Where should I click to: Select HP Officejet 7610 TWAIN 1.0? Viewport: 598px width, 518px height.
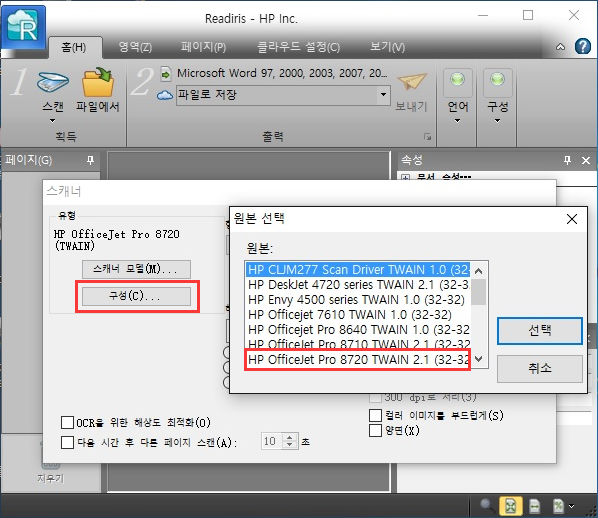pos(358,315)
